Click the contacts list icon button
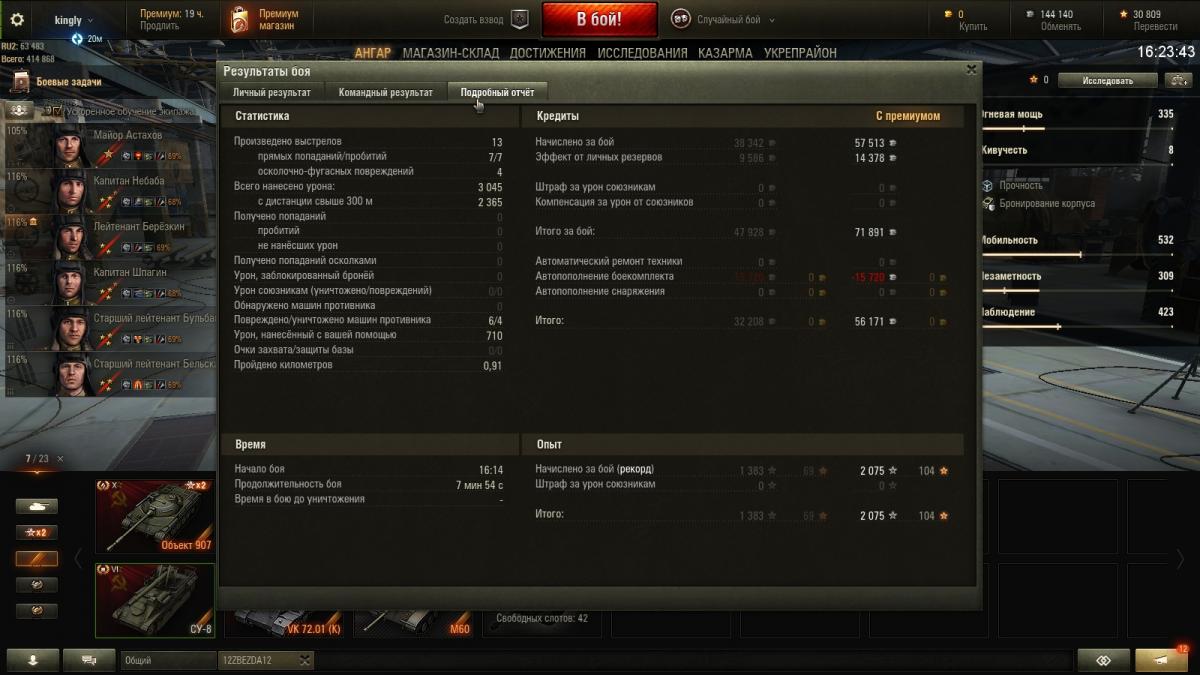 point(31,660)
